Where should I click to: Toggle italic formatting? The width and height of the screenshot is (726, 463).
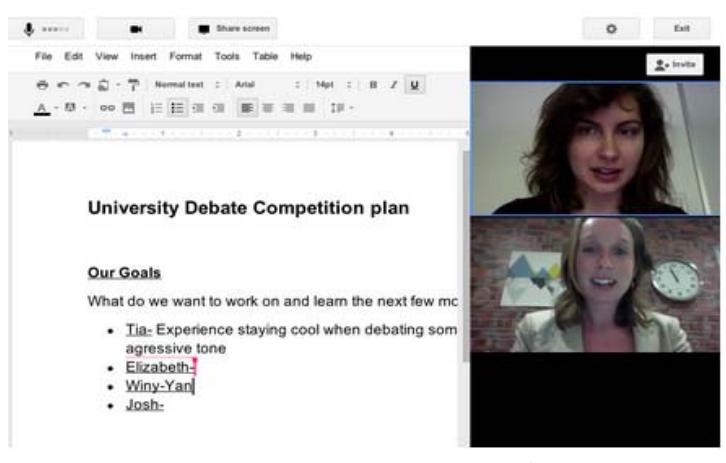tap(394, 85)
